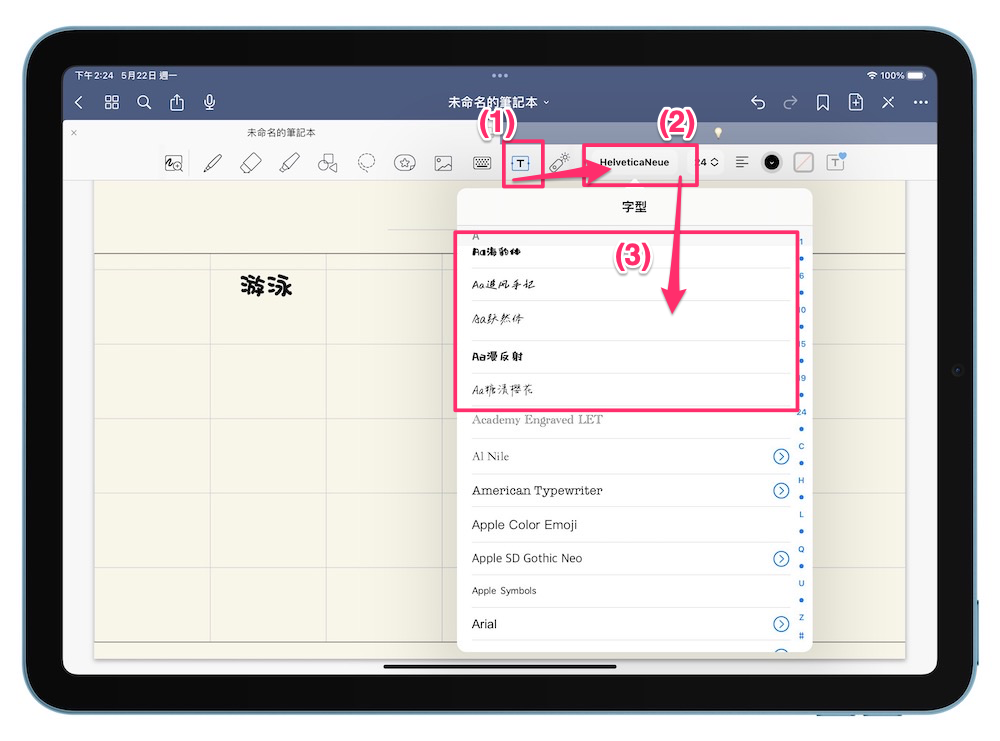
Task: Open the page thumbnails grid view
Action: (112, 102)
